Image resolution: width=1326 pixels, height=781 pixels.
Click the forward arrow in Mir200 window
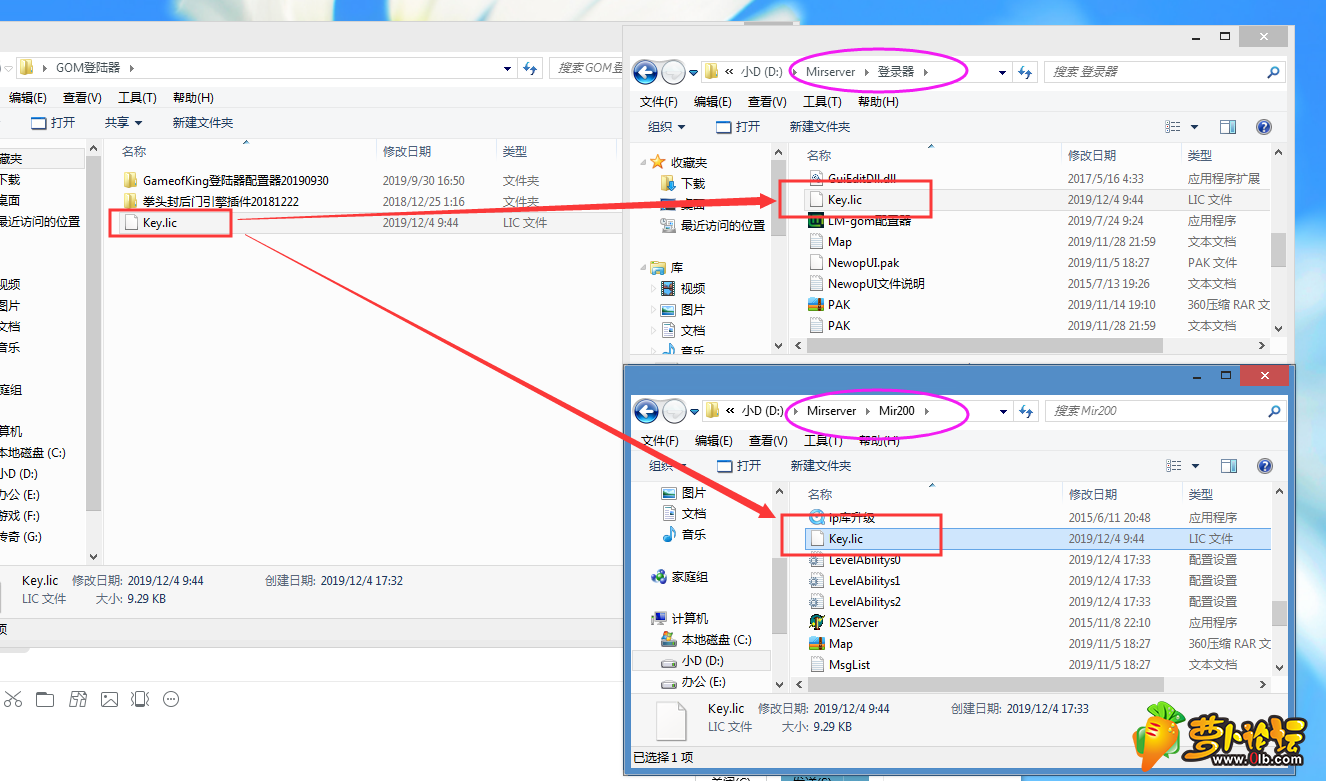click(674, 411)
